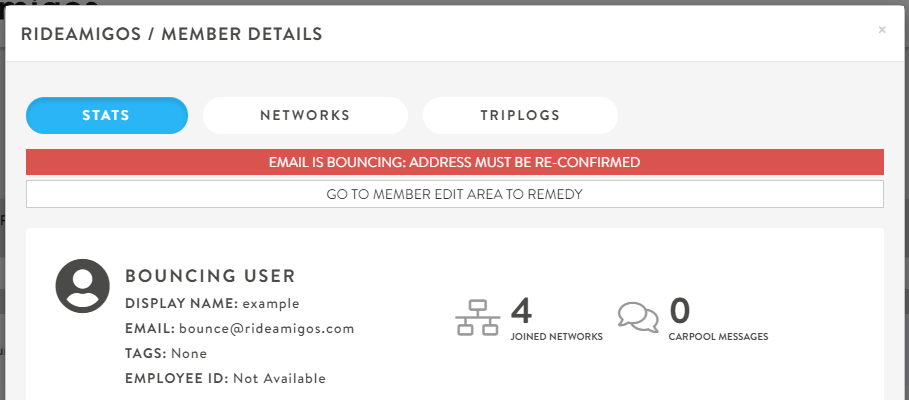The height and width of the screenshot is (400, 909).
Task: Click the carpool messages chat bubbles icon
Action: point(638,316)
